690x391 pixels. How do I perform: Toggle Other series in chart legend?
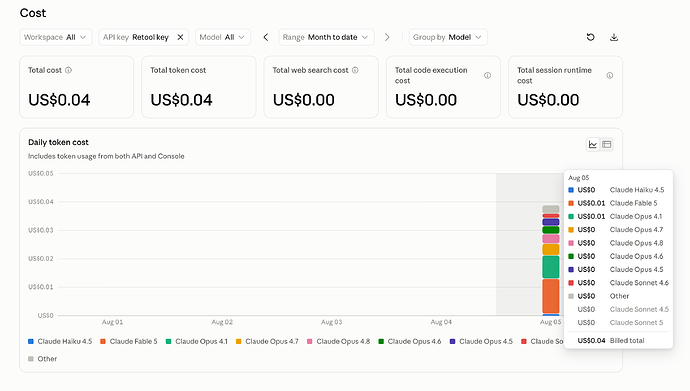43,359
